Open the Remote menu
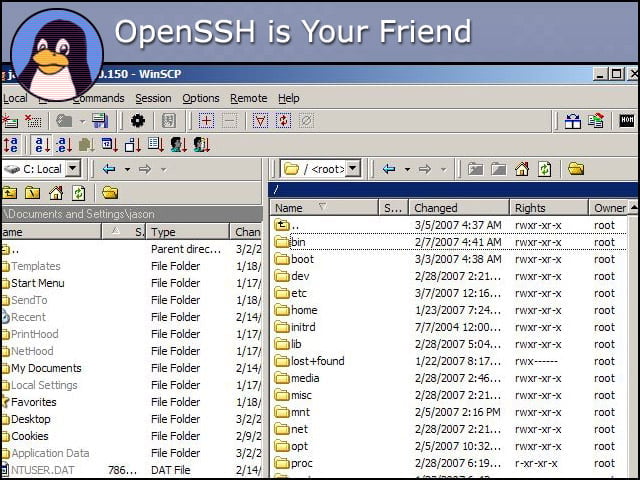640x480 pixels. (x=249, y=98)
